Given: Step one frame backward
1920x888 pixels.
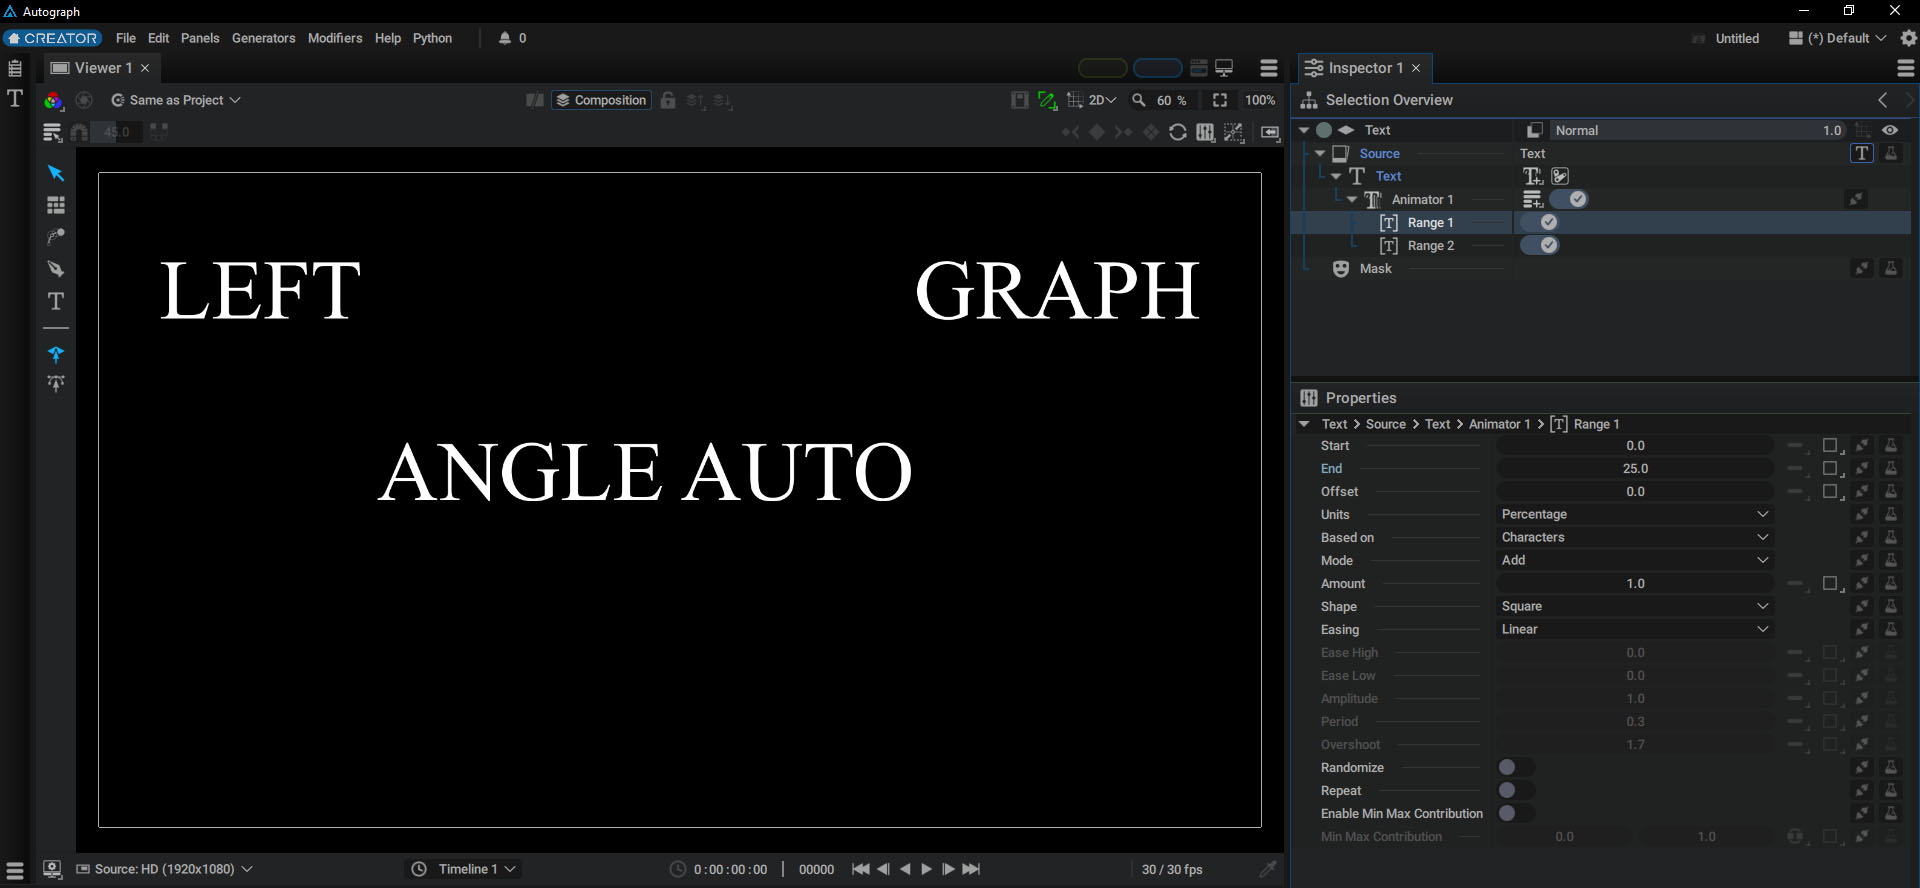Looking at the screenshot, I should [883, 869].
